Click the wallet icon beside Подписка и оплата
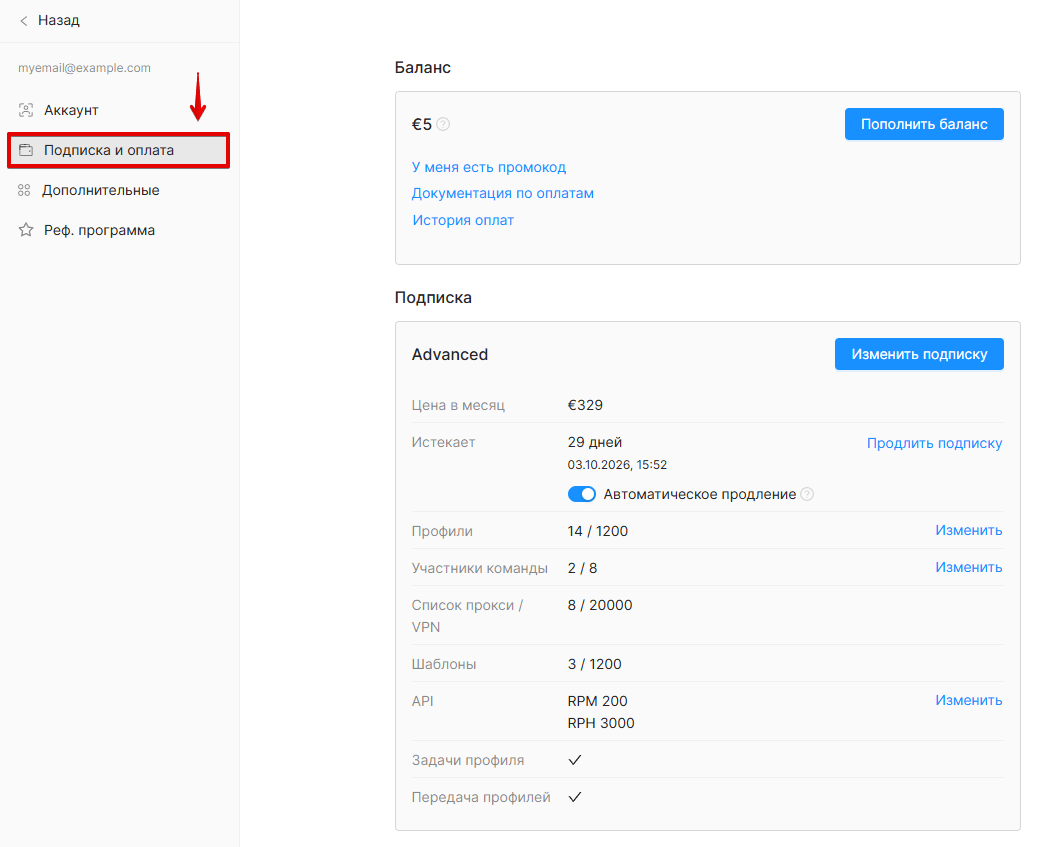The image size is (1041, 847). [x=26, y=150]
